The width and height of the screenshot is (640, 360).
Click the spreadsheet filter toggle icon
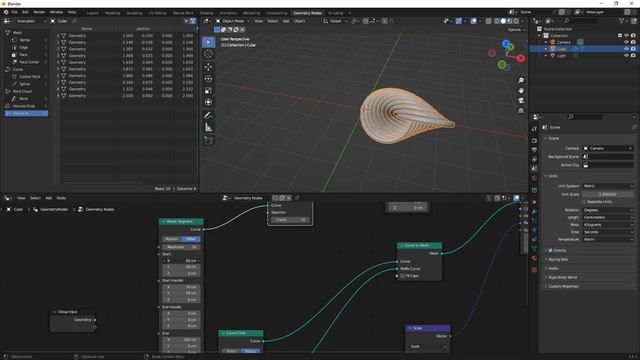point(193,21)
